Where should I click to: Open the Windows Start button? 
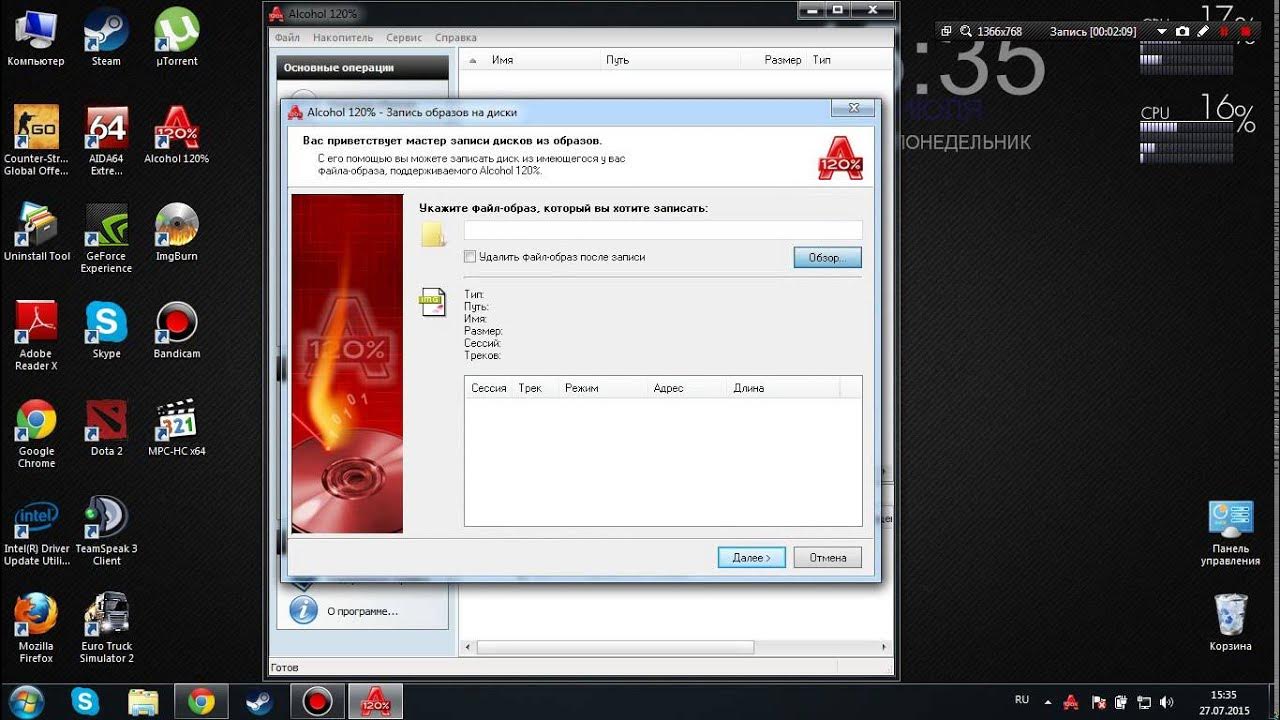[x=27, y=702]
